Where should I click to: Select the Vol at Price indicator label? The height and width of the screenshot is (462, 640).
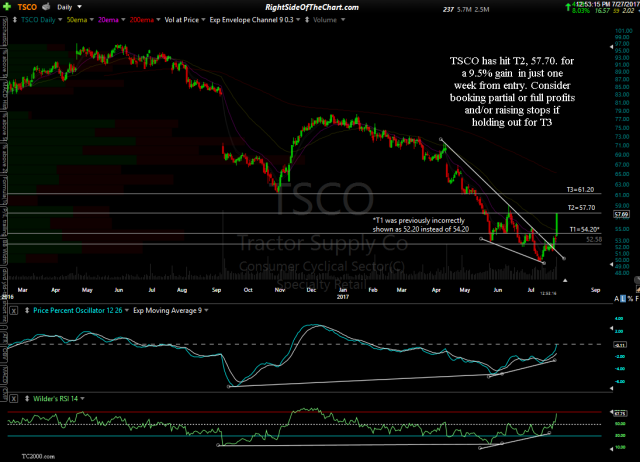pos(182,20)
